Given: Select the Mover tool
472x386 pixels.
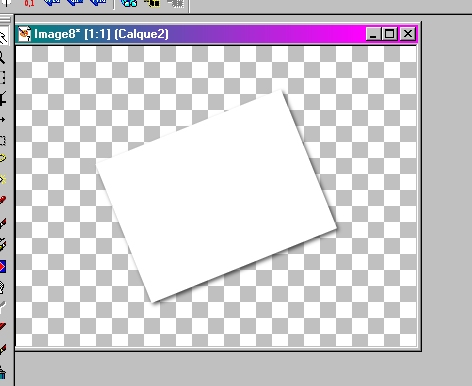Looking at the screenshot, I should (2, 120).
